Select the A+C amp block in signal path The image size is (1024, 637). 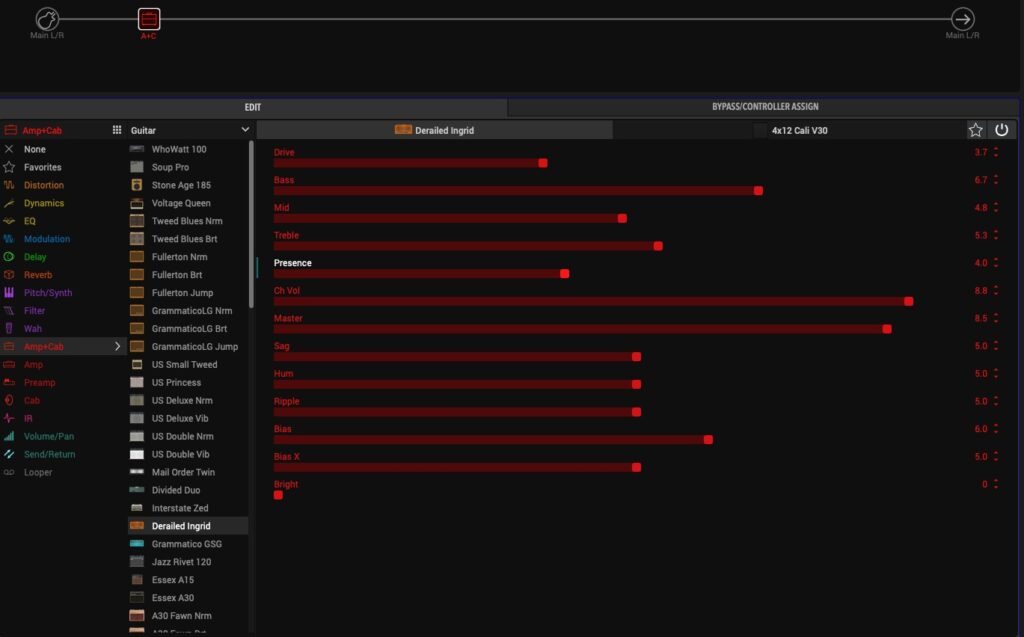(x=148, y=19)
